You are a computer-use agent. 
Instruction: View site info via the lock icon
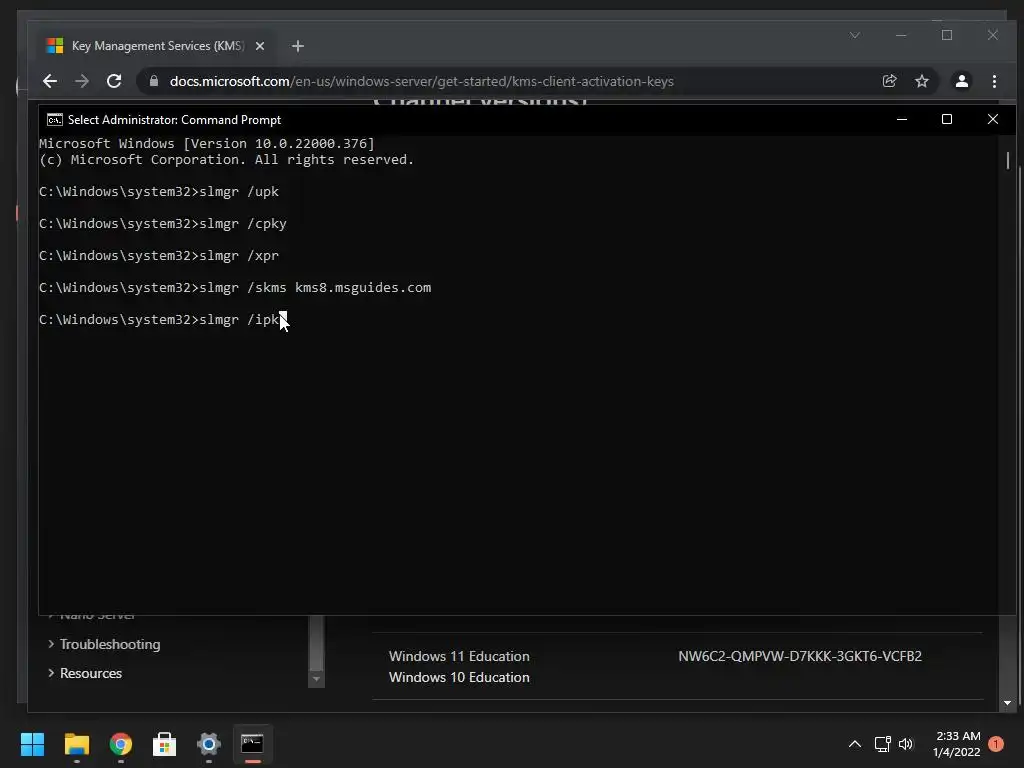coord(154,81)
